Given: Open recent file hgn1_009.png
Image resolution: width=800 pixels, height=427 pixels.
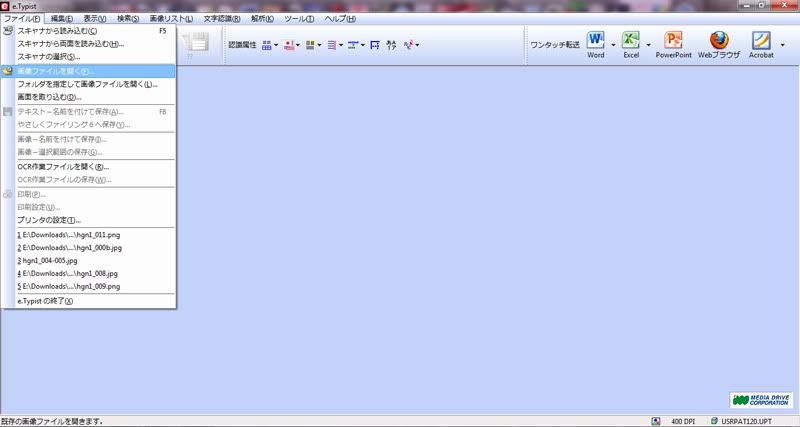Looking at the screenshot, I should click(x=89, y=286).
